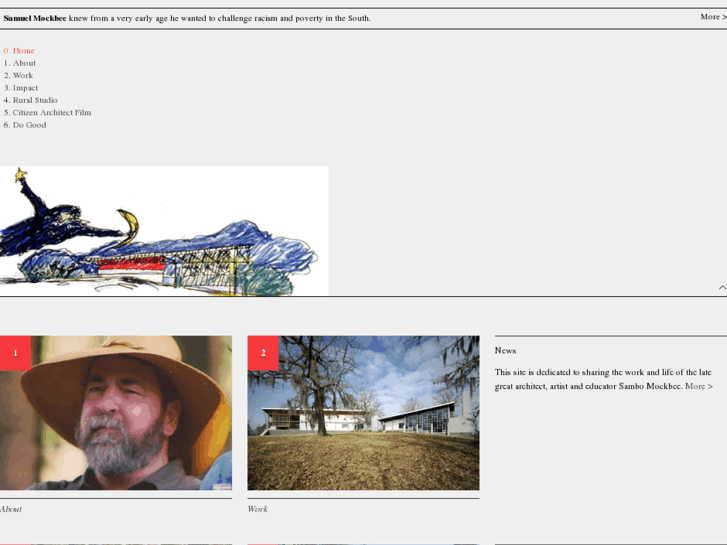Click More link in the News section
Viewport: 727px width, 545px height.
[x=699, y=386]
